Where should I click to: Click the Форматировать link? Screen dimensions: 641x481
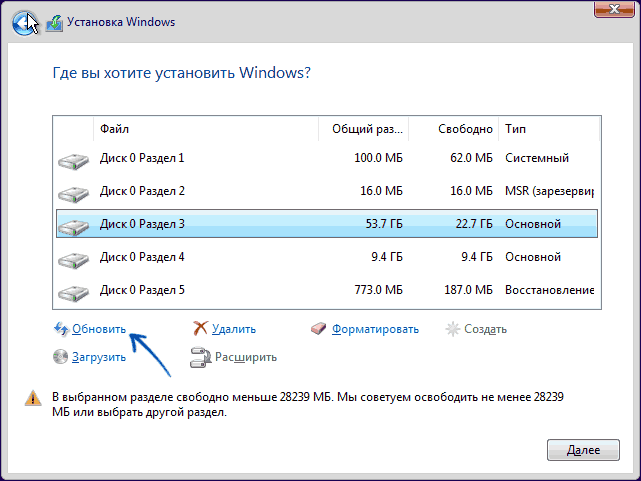(375, 329)
